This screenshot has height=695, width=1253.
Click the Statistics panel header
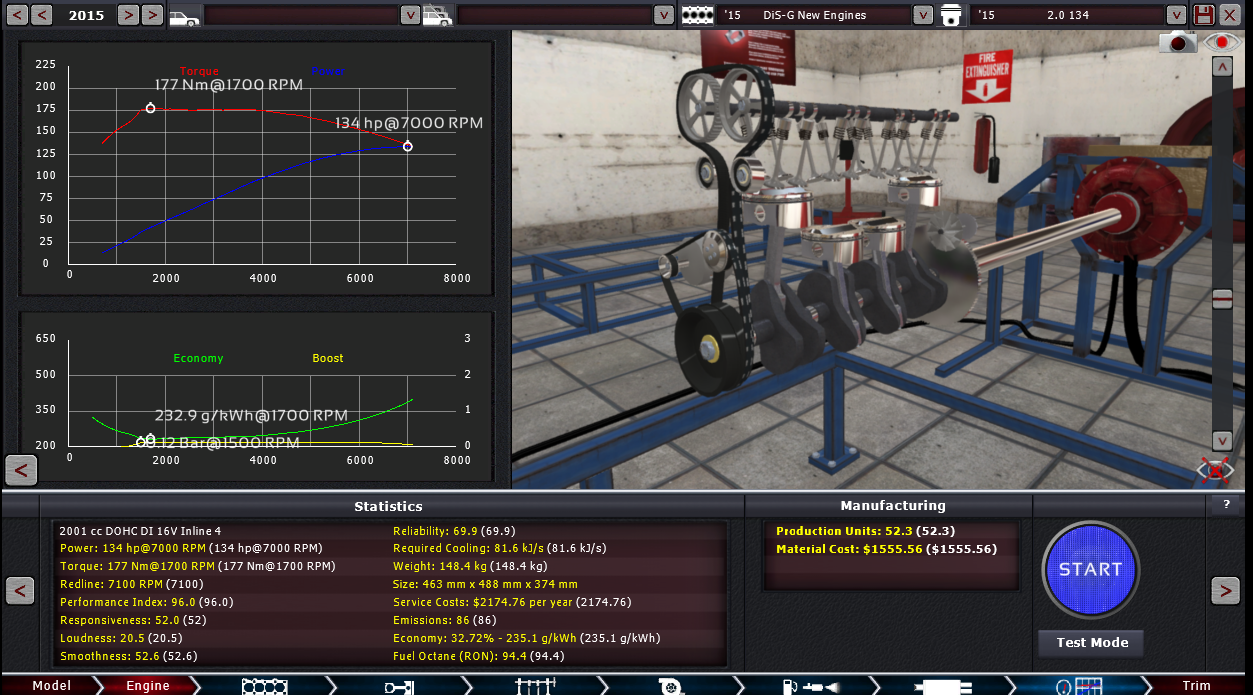click(x=388, y=506)
